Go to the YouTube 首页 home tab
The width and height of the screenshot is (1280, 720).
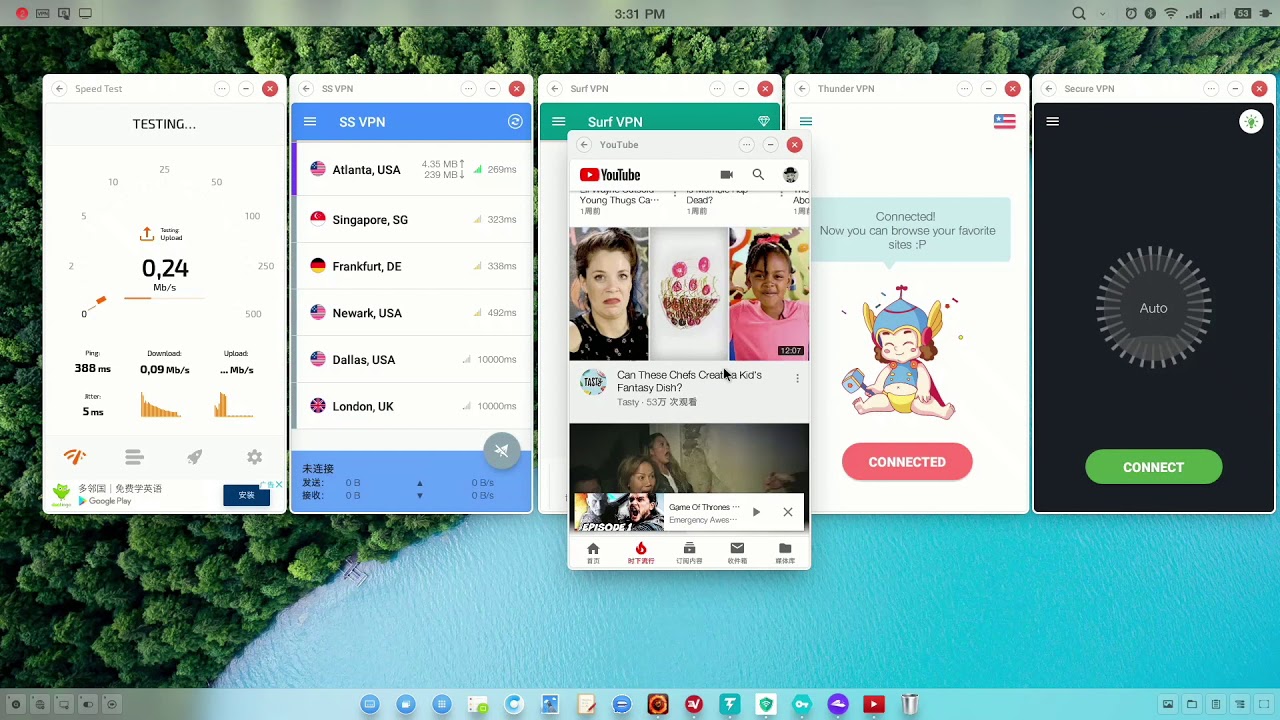coord(593,553)
